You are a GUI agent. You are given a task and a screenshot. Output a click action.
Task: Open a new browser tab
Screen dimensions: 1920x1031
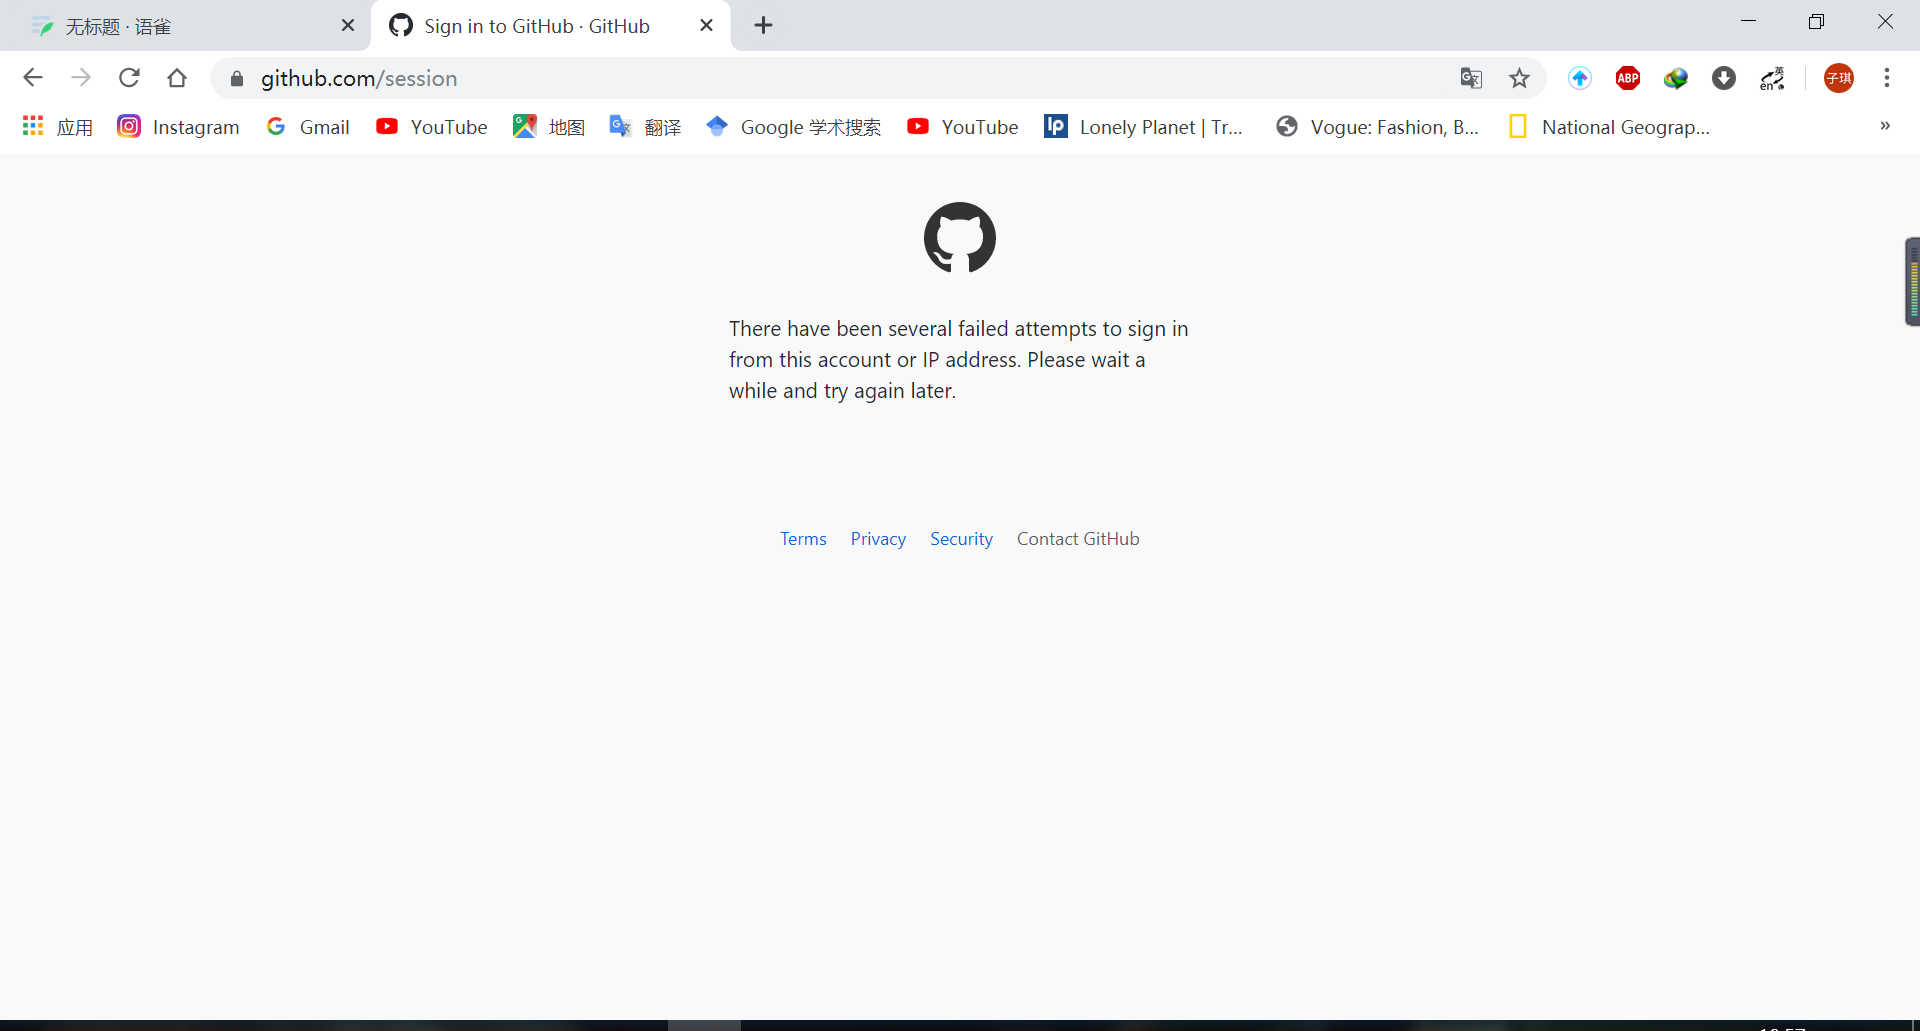(x=764, y=26)
